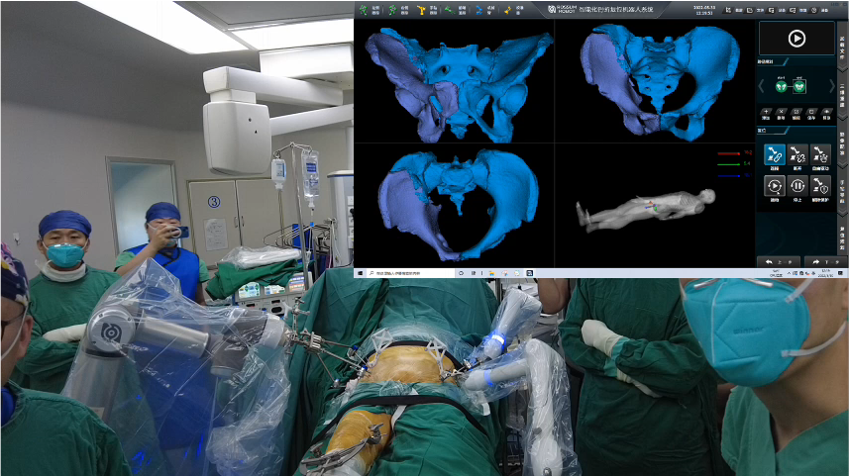Click the right chevron of the model carousel
Screen dimensions: 849x476
832,86
